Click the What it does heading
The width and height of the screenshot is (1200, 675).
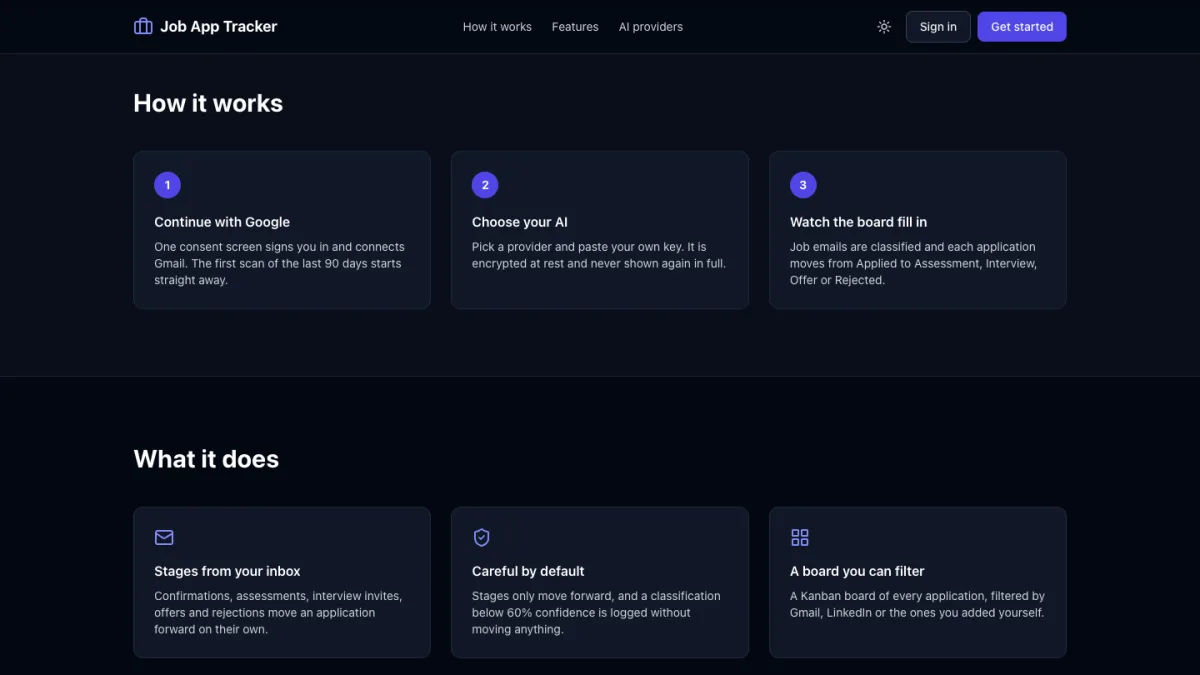(x=206, y=460)
